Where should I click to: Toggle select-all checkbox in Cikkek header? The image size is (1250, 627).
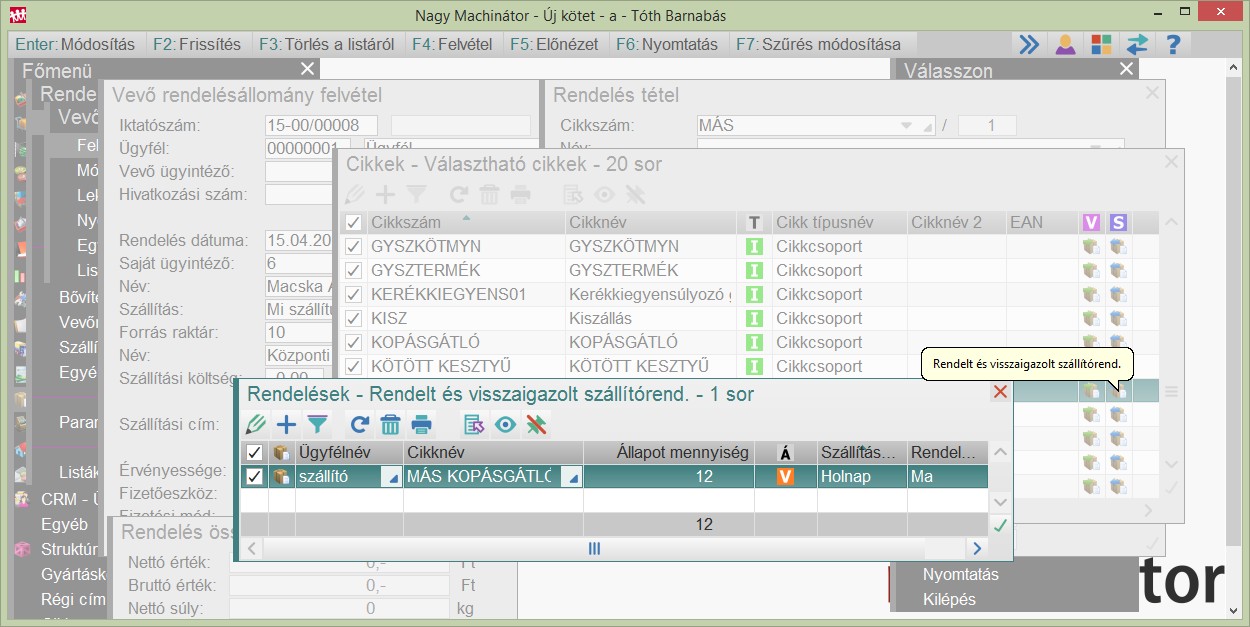click(x=353, y=222)
